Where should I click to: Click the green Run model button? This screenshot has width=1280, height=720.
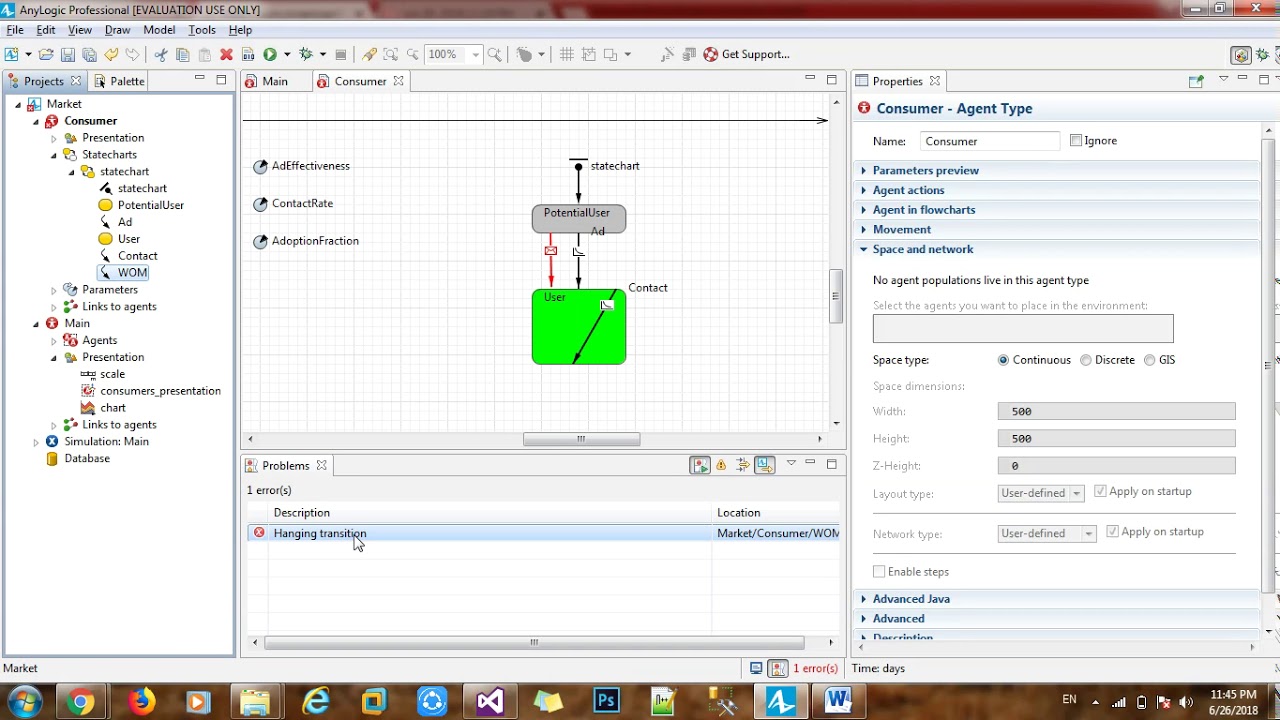[x=270, y=54]
